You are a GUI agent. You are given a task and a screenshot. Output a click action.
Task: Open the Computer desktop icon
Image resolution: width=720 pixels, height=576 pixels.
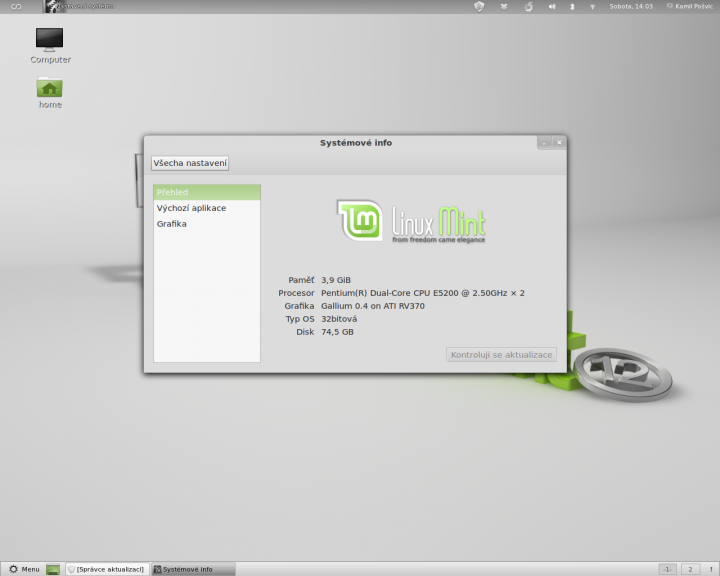pyautogui.click(x=50, y=45)
